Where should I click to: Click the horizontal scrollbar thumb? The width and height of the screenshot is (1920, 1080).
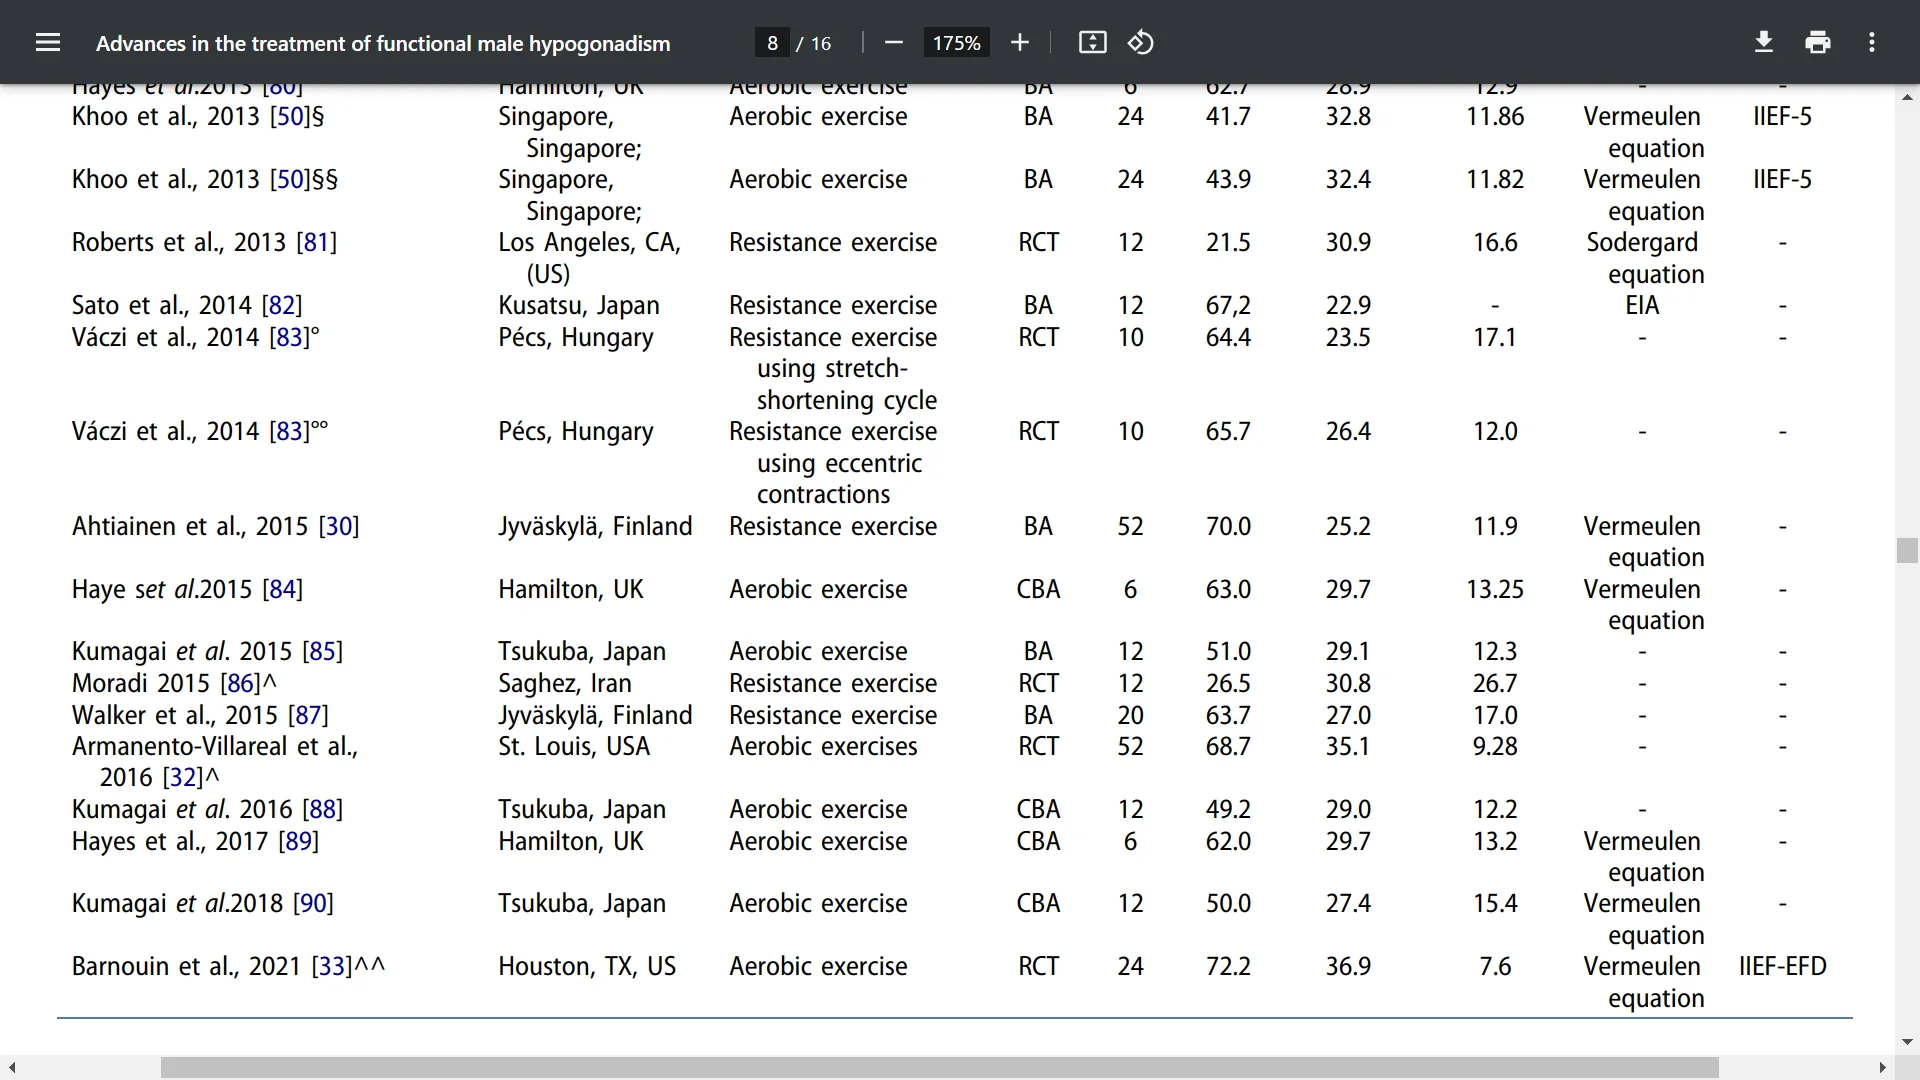pos(939,1068)
